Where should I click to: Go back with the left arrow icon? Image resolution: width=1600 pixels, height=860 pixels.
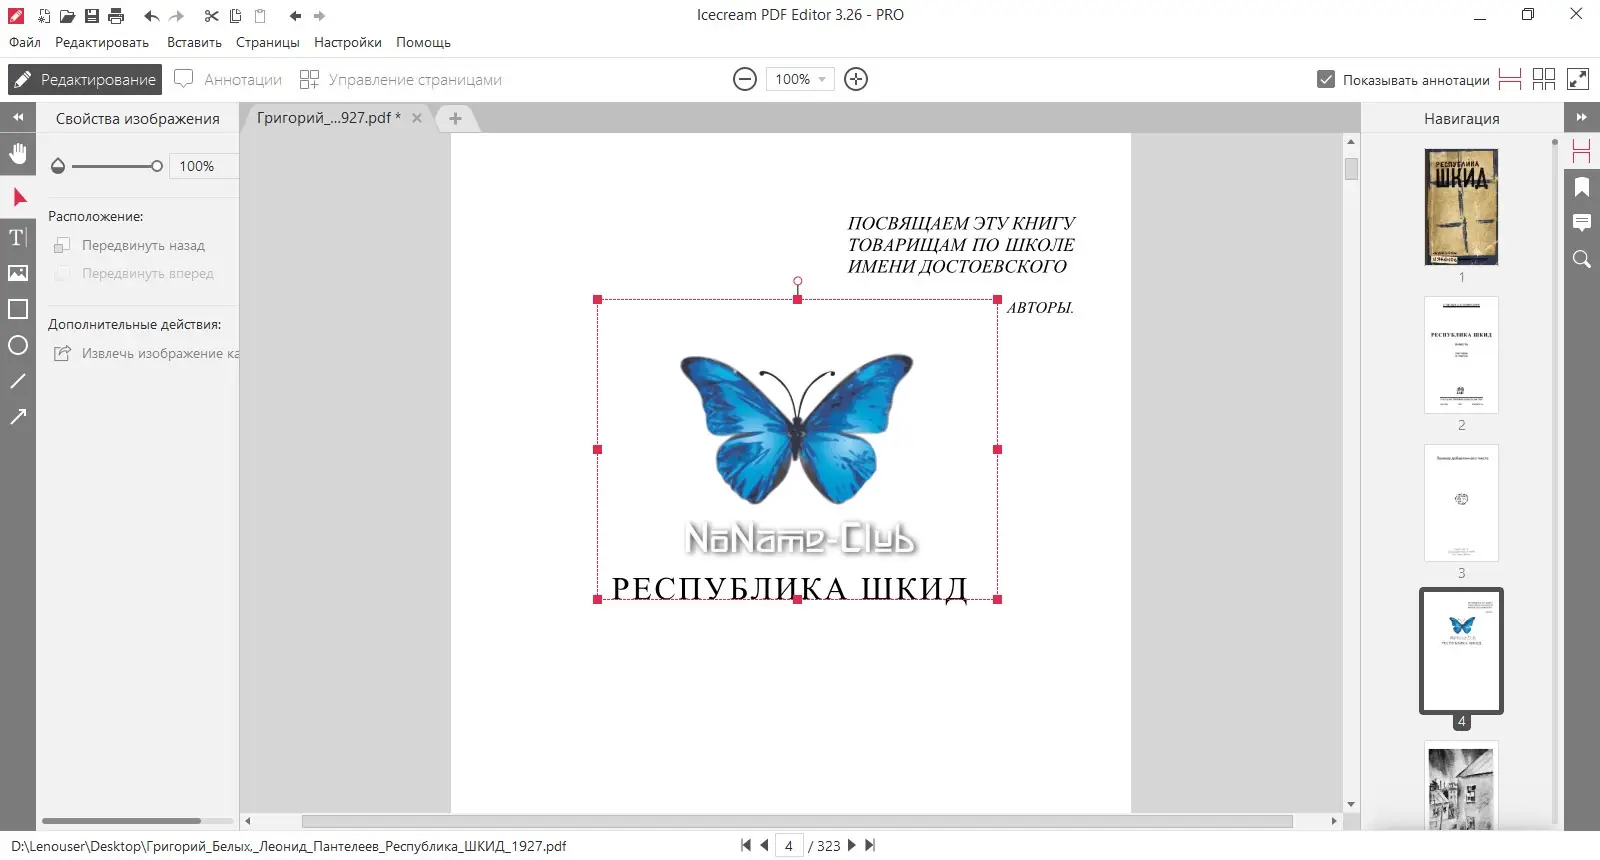(295, 16)
